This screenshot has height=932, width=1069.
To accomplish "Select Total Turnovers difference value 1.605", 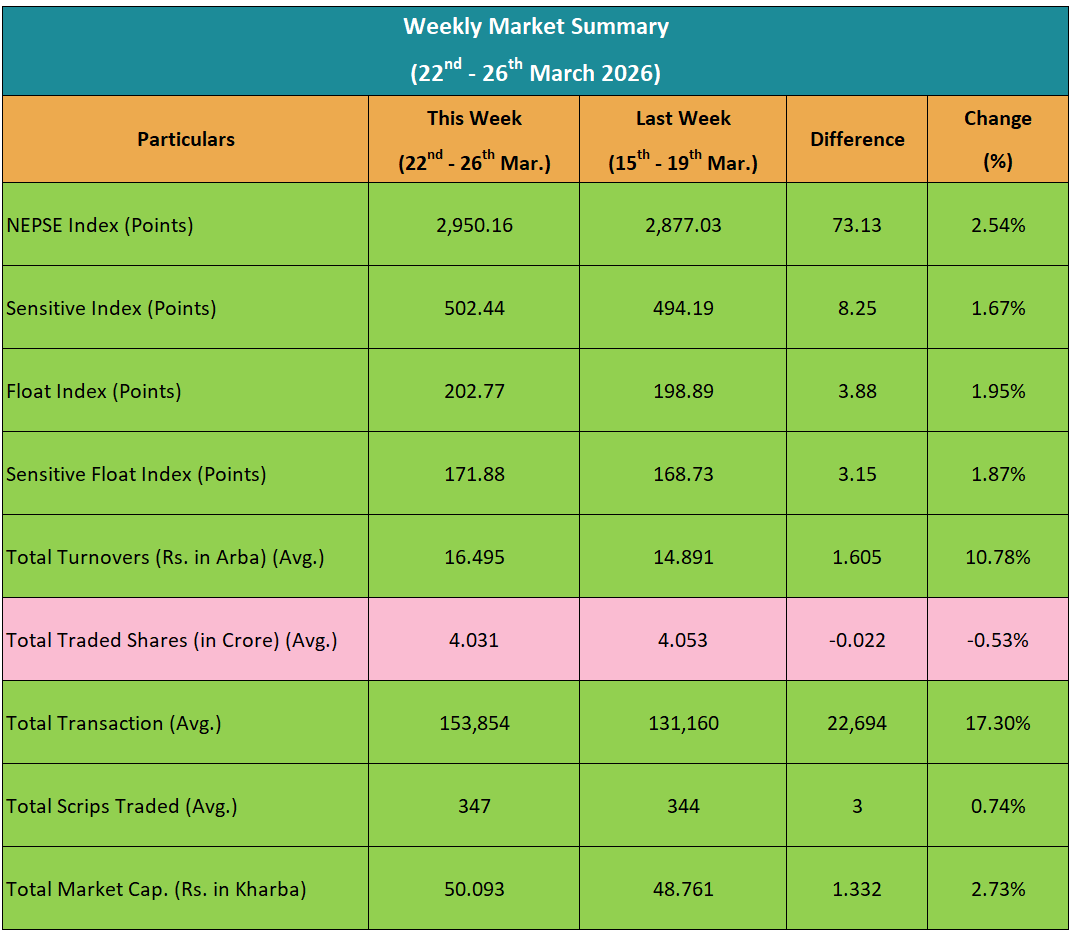I will pos(857,557).
